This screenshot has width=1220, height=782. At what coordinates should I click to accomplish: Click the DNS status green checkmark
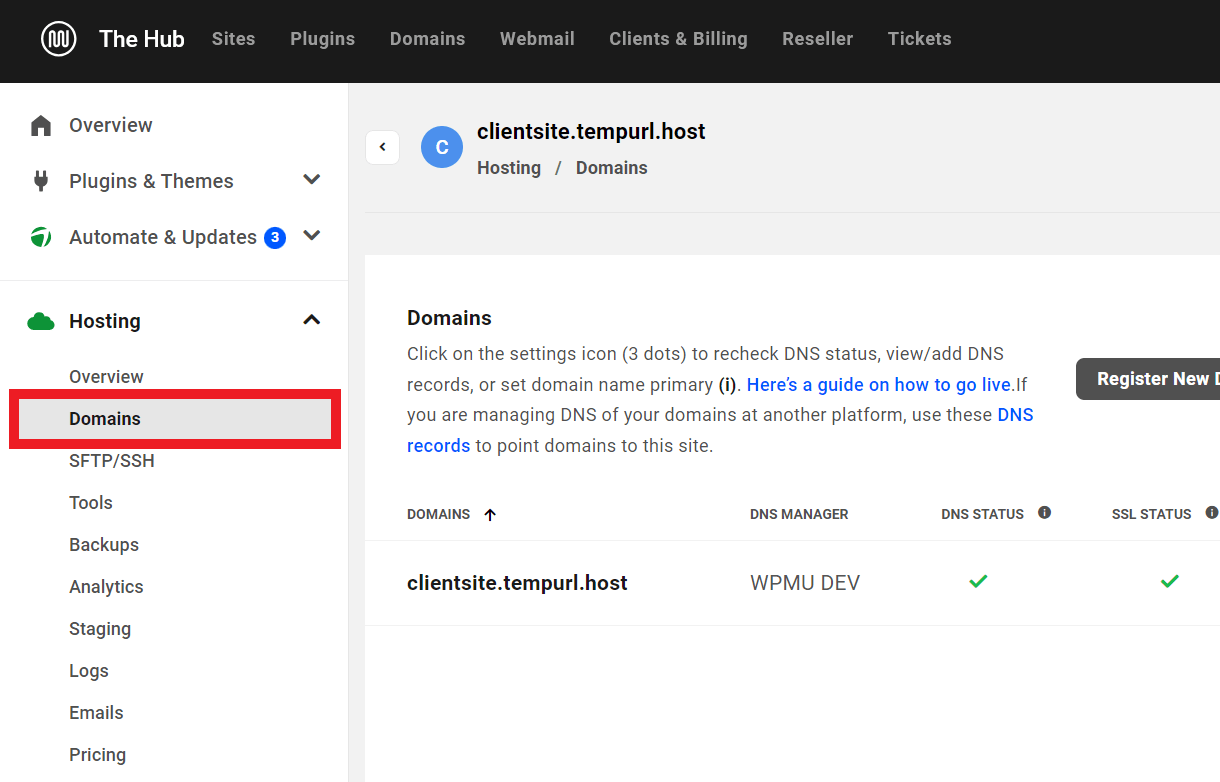click(978, 581)
